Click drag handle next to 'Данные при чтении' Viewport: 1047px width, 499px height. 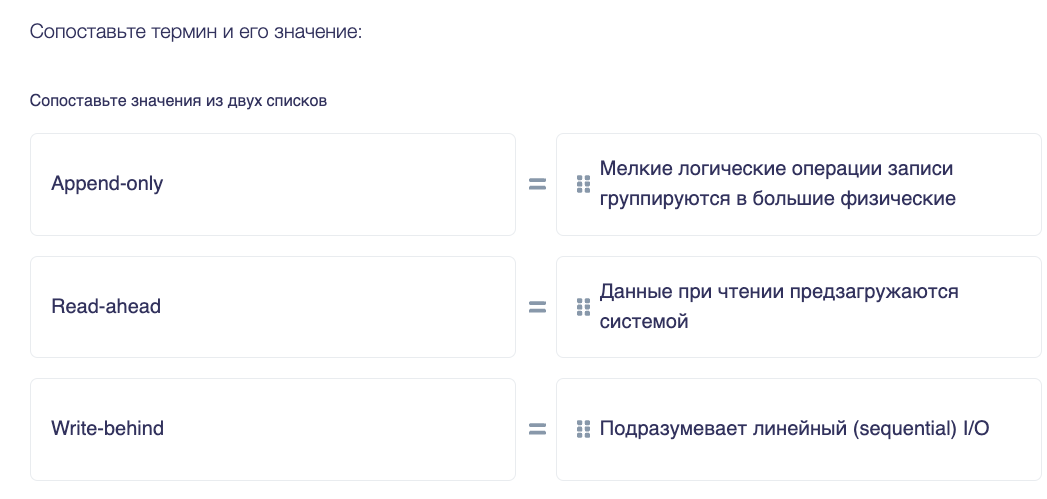pos(583,307)
